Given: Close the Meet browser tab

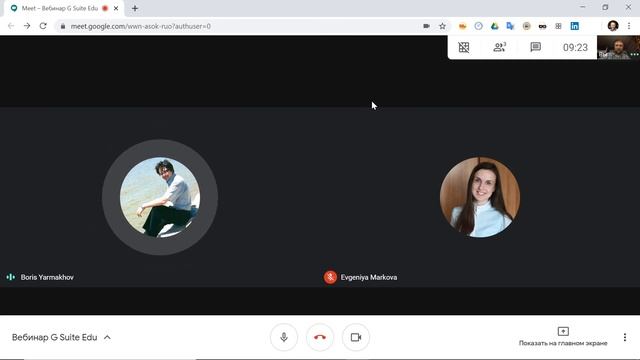Looking at the screenshot, I should click(116, 8).
